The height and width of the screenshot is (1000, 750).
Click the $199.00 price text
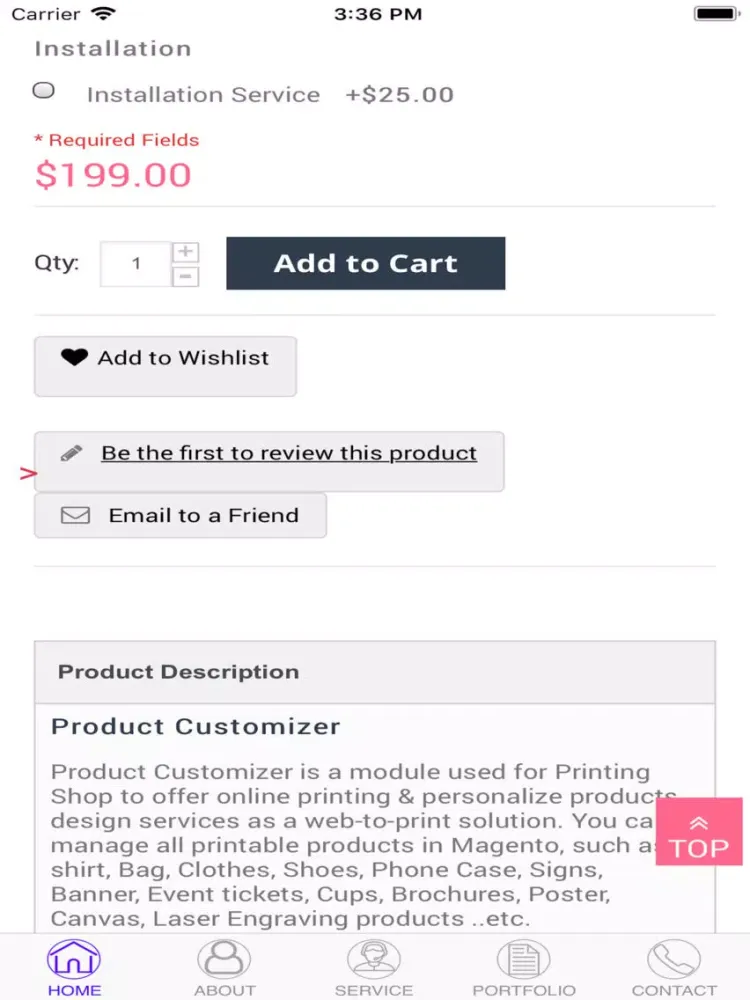[x=113, y=175]
